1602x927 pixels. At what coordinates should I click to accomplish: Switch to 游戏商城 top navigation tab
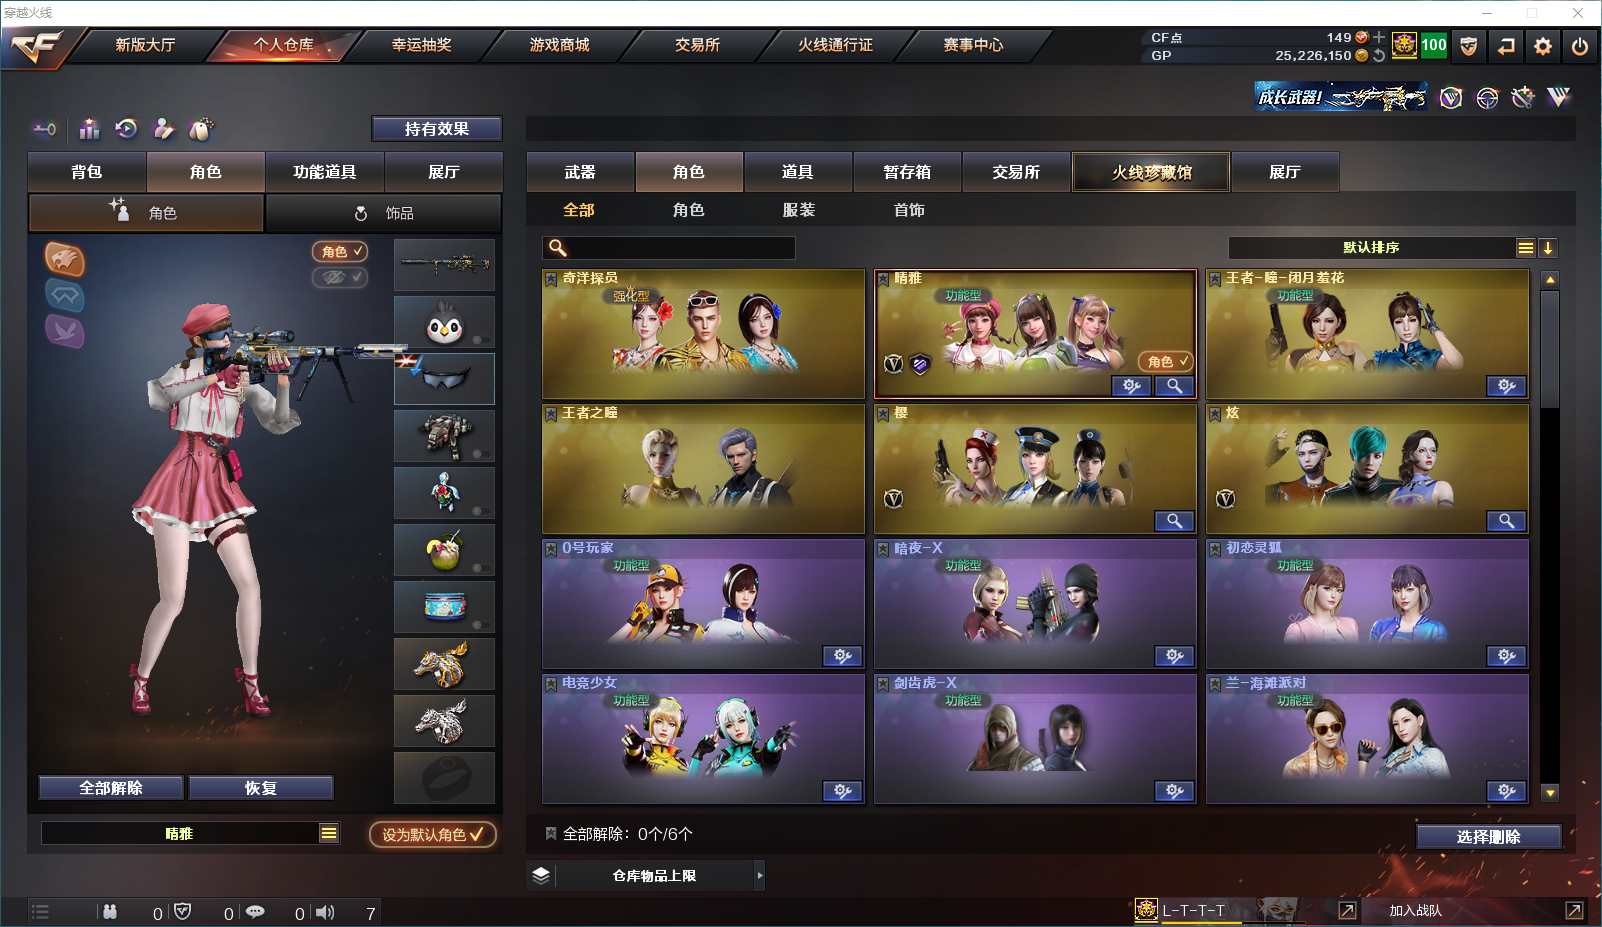(x=559, y=45)
